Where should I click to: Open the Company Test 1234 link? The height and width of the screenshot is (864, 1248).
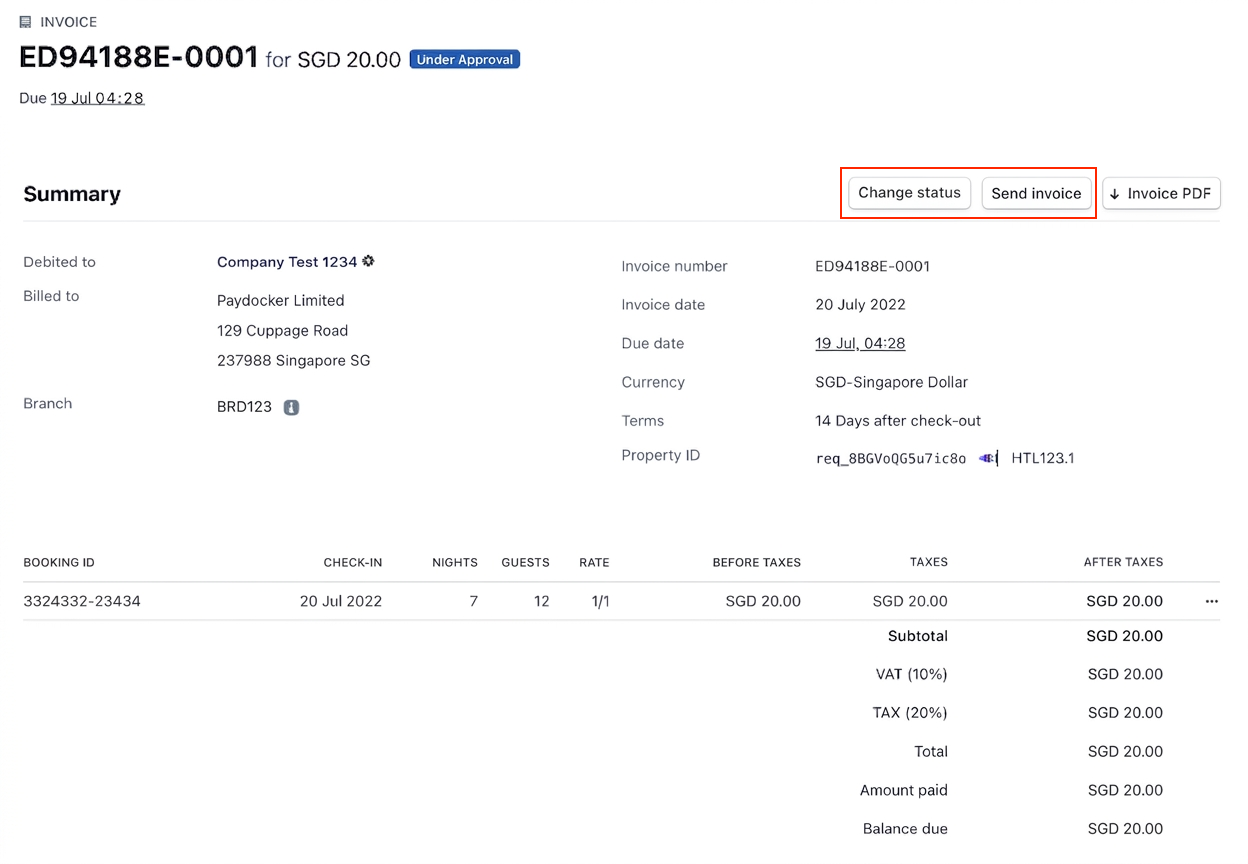coord(286,262)
